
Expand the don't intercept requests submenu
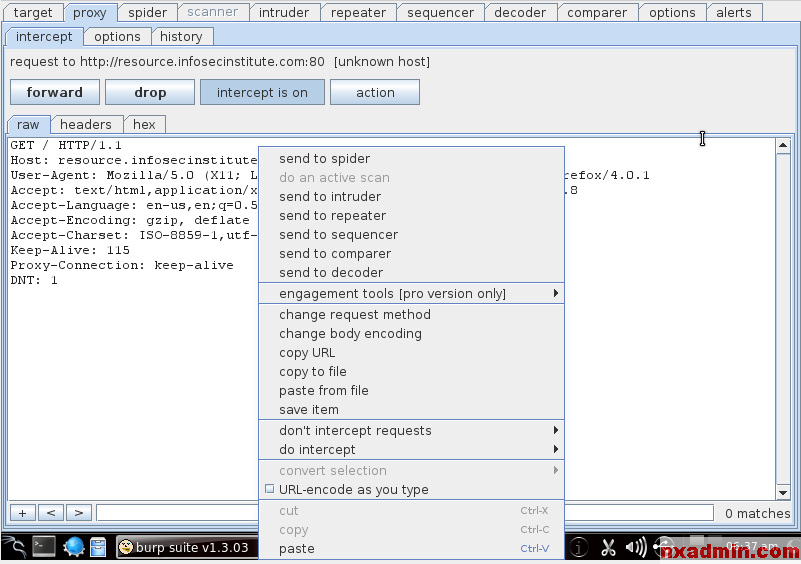[x=411, y=431]
